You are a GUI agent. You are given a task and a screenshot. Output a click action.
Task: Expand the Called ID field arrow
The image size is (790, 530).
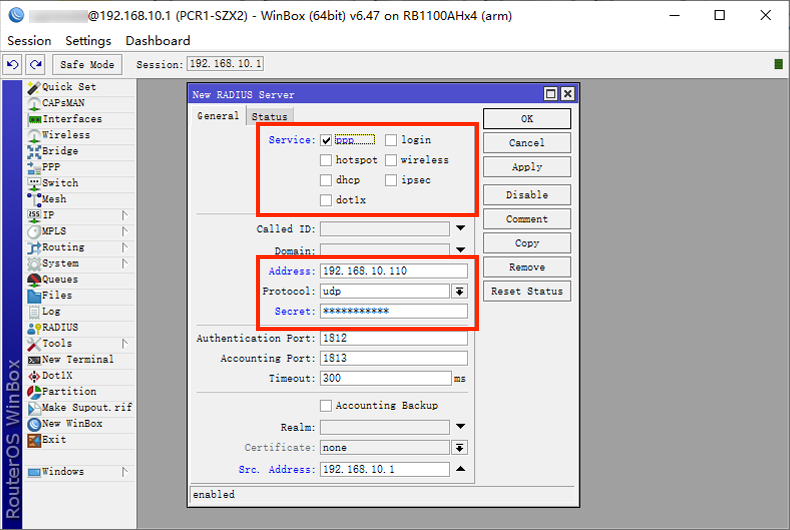tap(460, 228)
